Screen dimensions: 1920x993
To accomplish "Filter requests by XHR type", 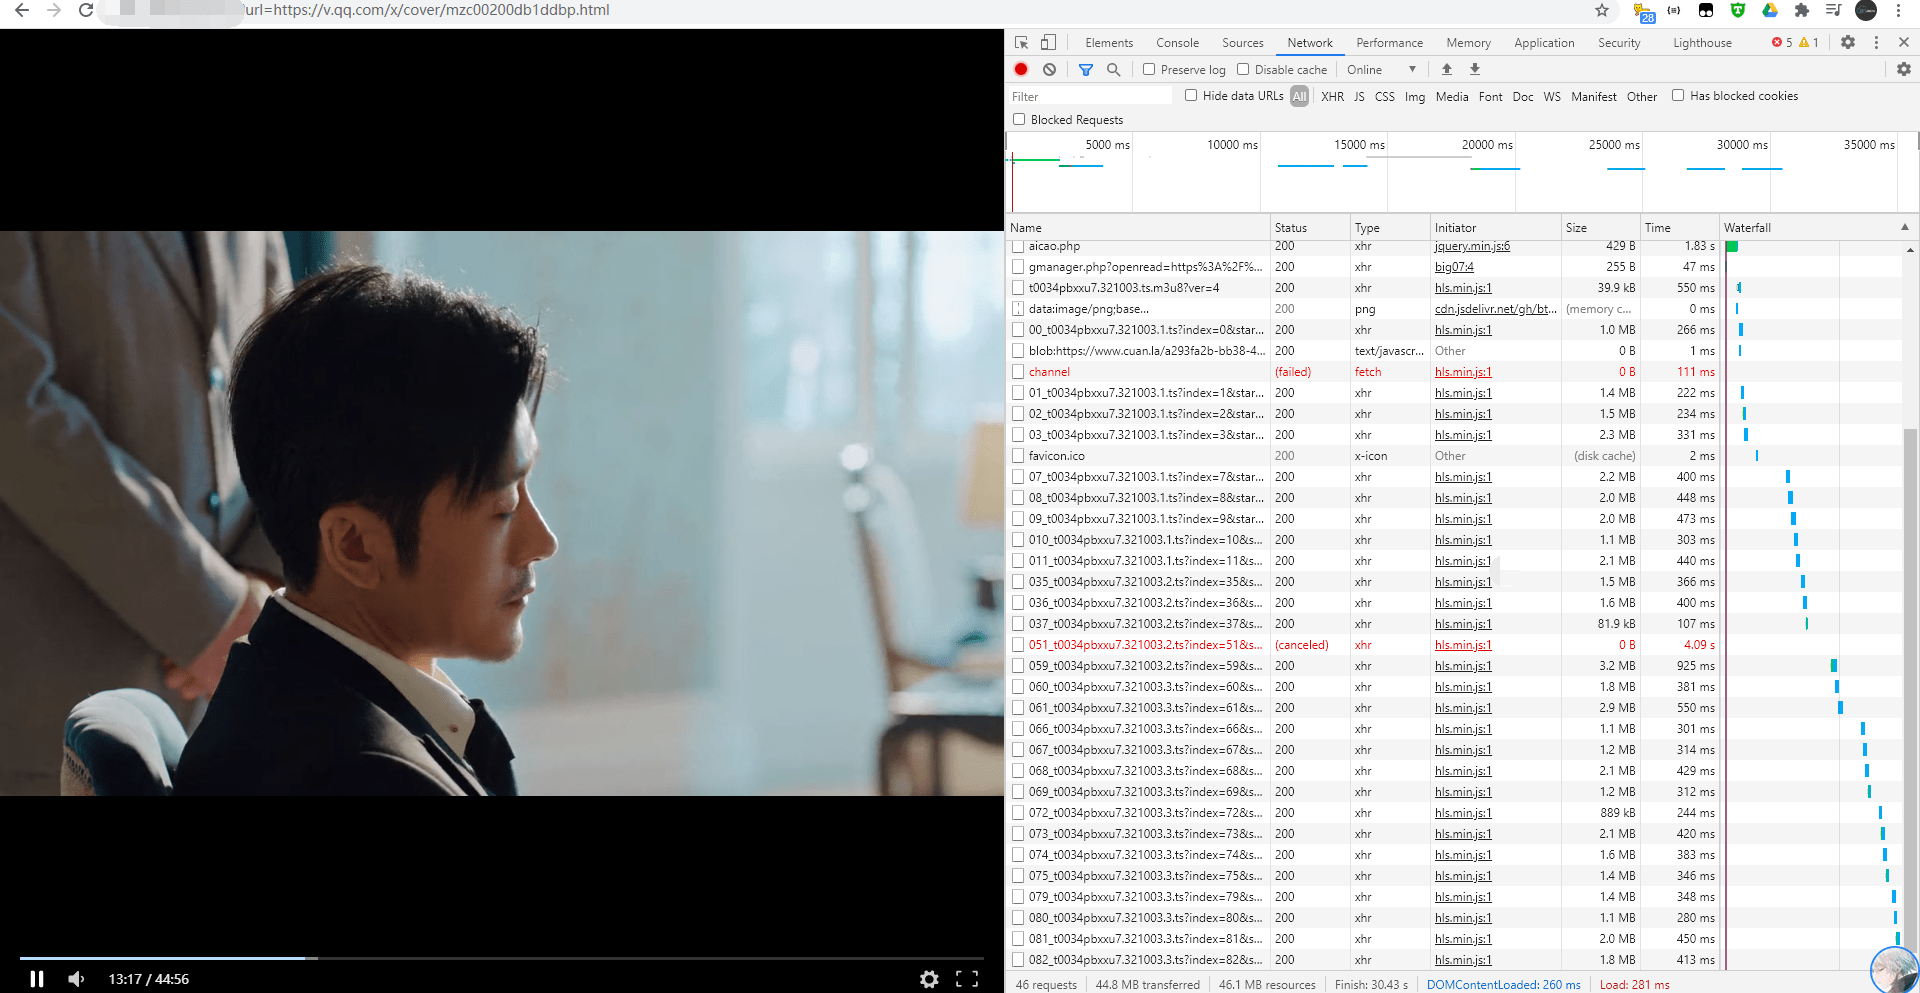I will [x=1332, y=96].
